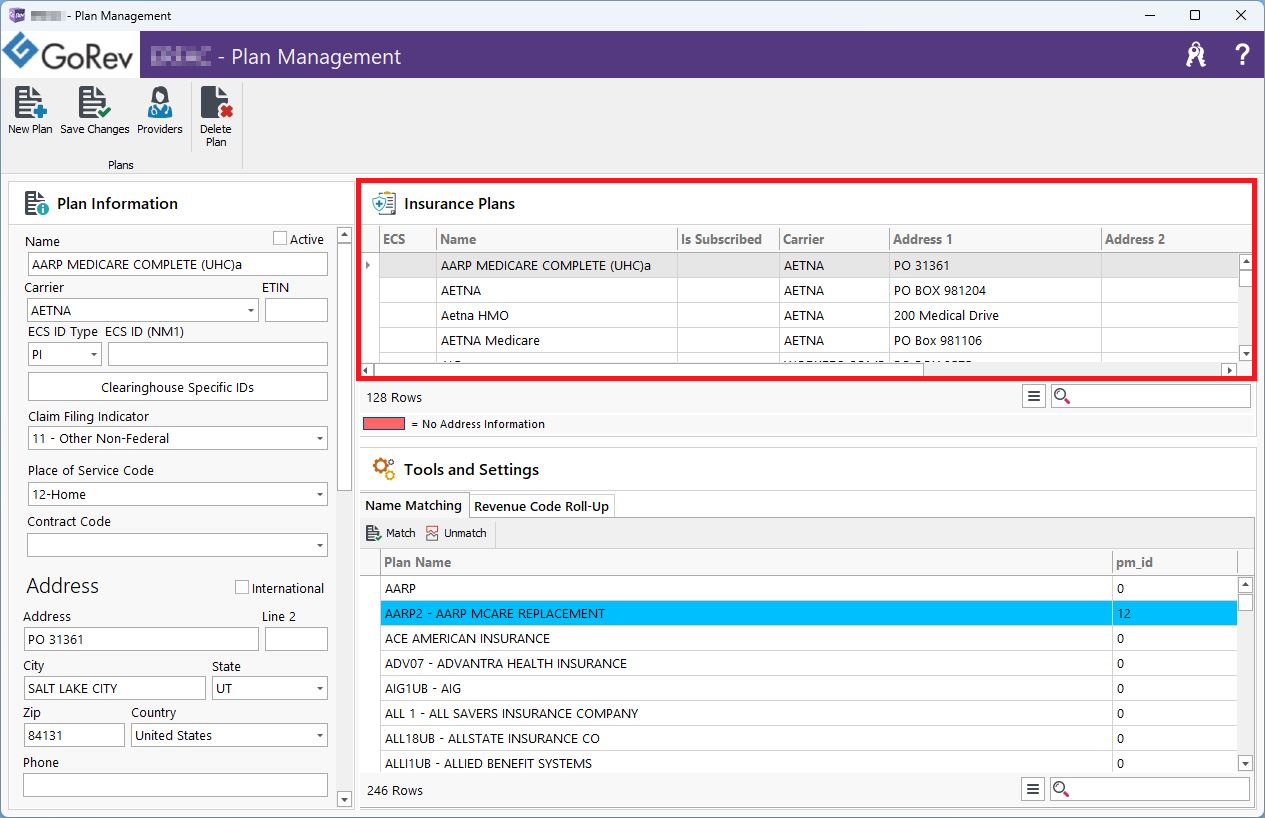The image size is (1265, 818).
Task: Click the ETIN input field
Action: (x=296, y=310)
